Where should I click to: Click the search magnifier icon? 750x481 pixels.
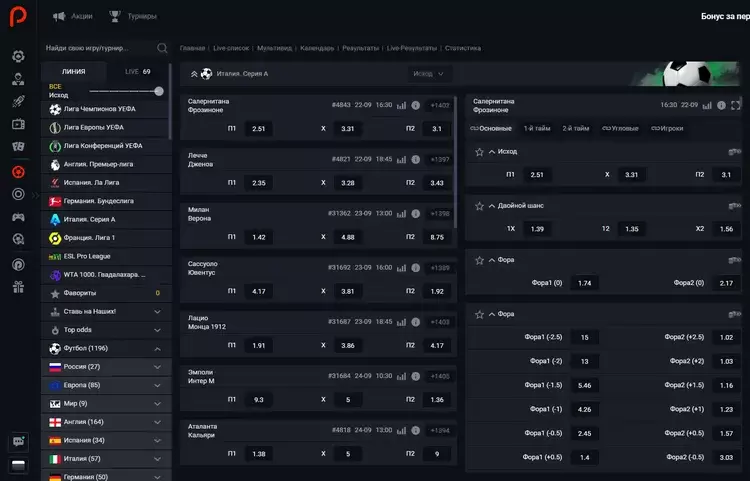pos(162,48)
